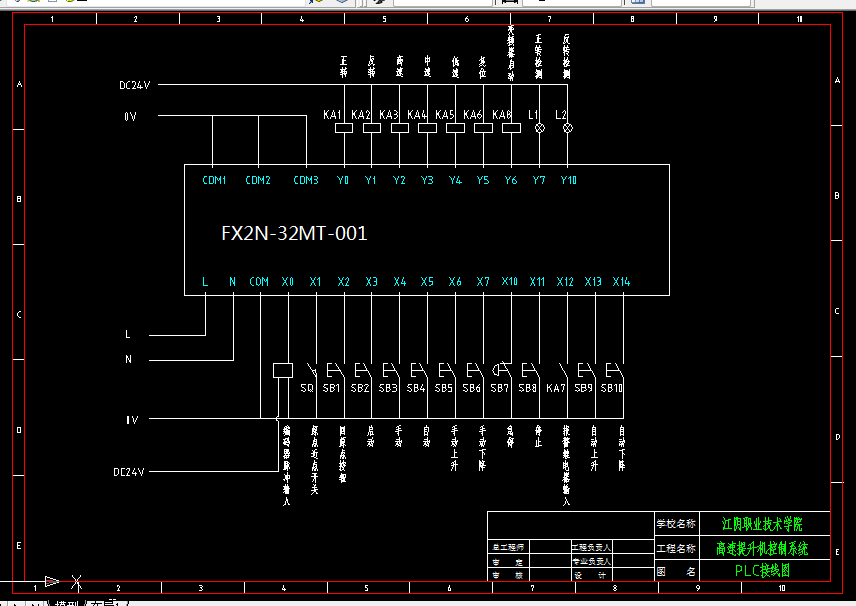The height and width of the screenshot is (606, 856).
Task: Pick the KA5 relay label
Action: click(444, 115)
